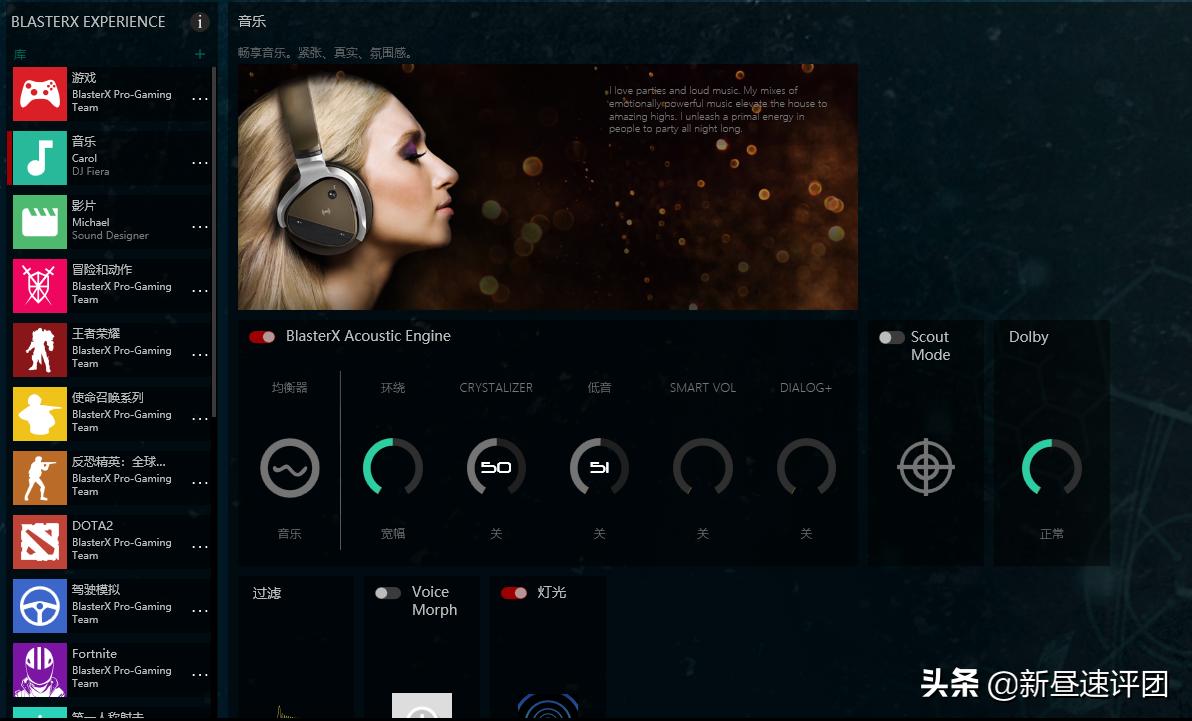Select the 反恐精英 rifleman profile icon
This screenshot has height=721, width=1192.
pos(40,478)
